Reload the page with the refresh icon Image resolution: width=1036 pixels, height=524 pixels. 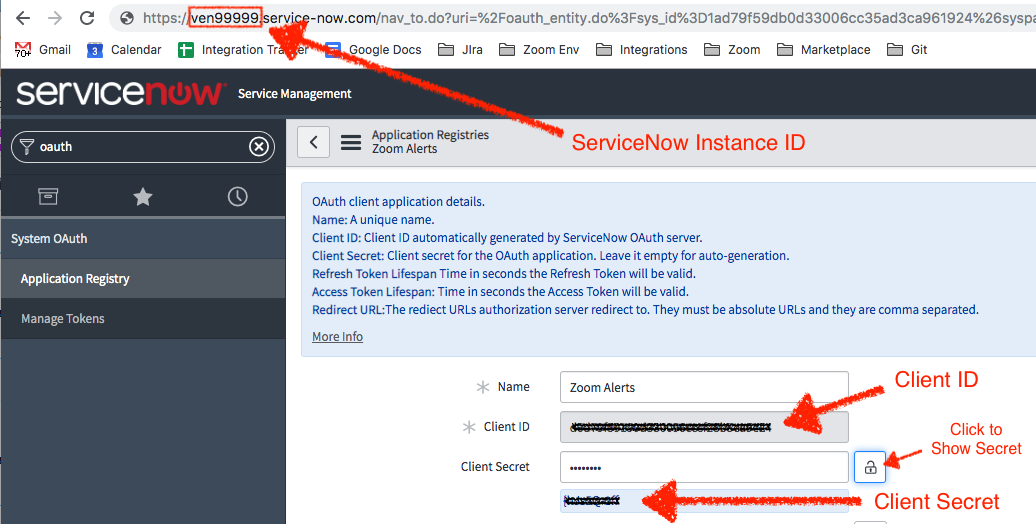click(87, 18)
